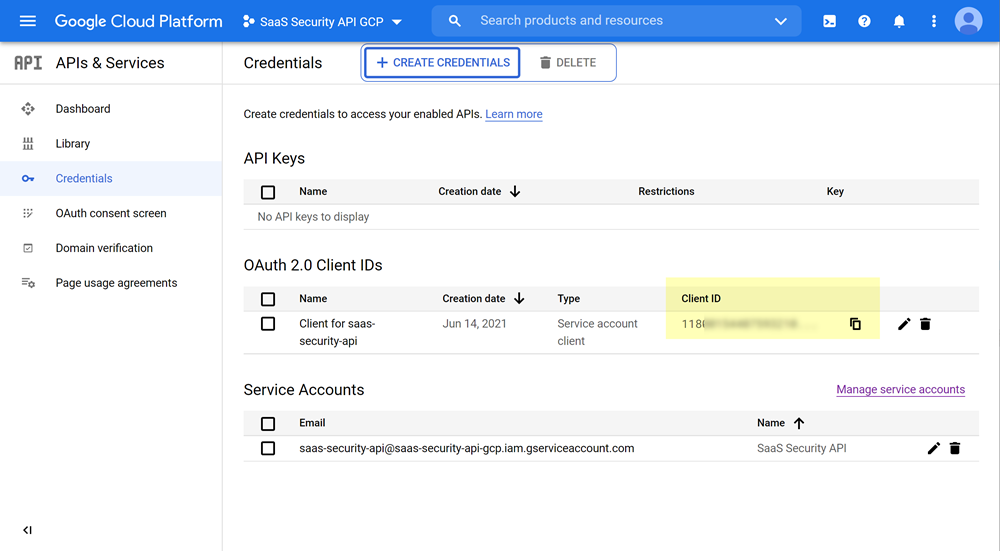Open the Library page in sidebar
Viewport: 1000px width, 551px height.
(x=72, y=144)
